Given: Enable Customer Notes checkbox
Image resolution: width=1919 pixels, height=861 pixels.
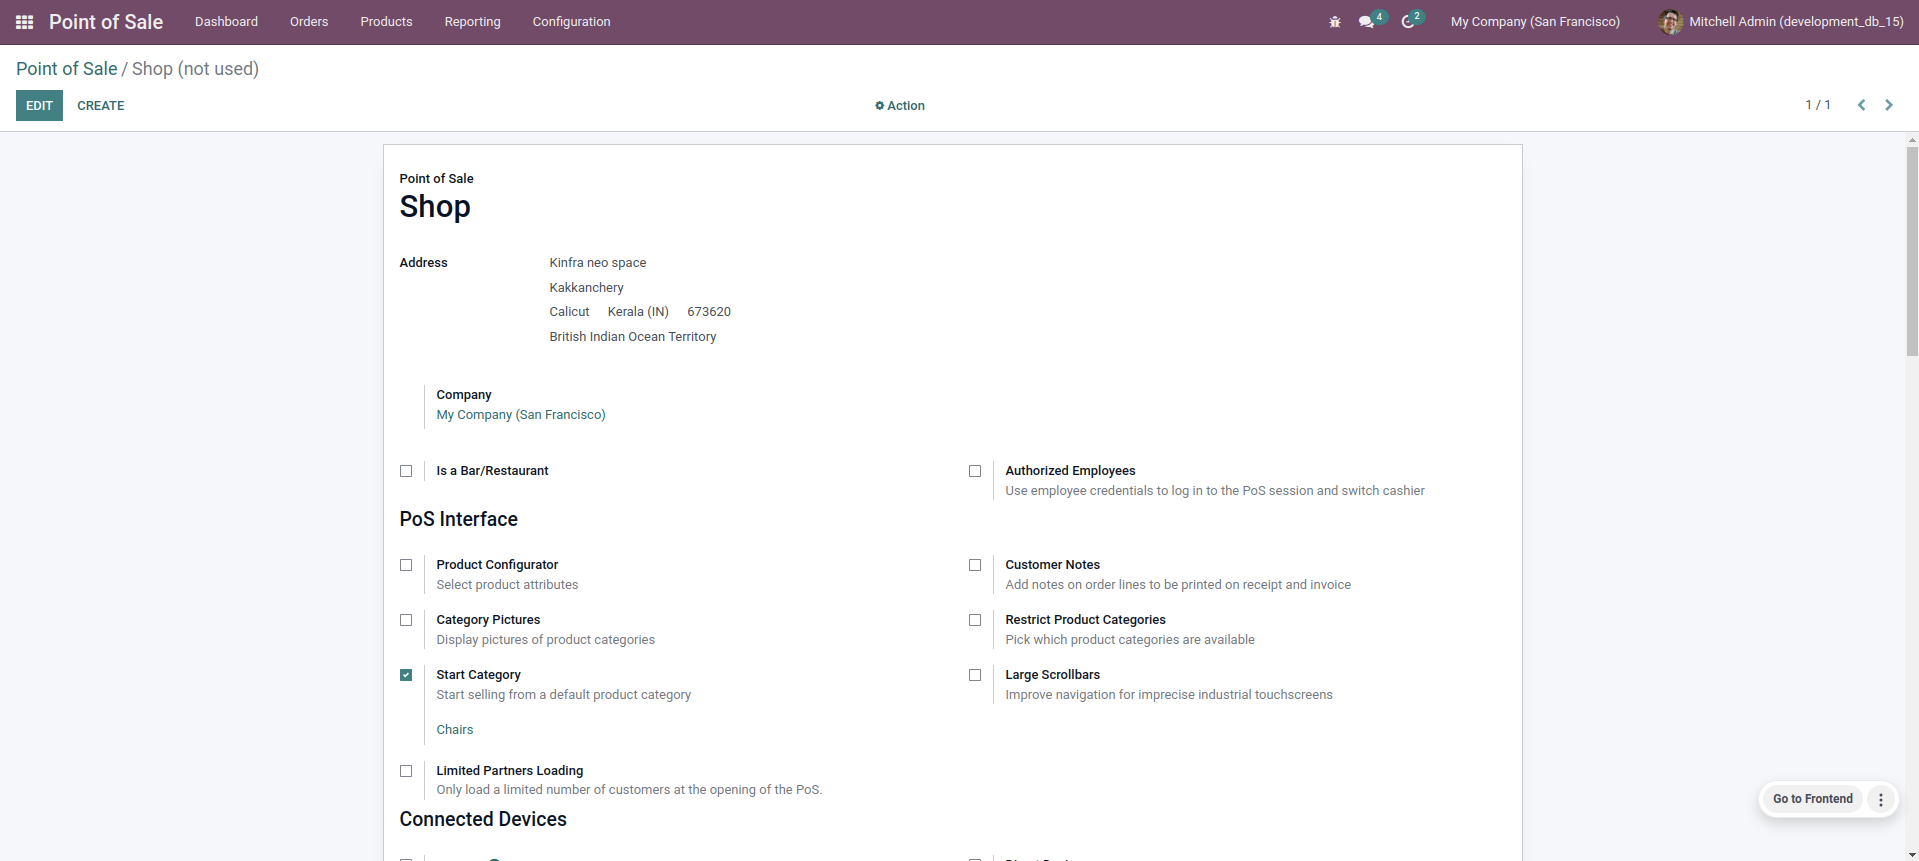Looking at the screenshot, I should pos(975,565).
